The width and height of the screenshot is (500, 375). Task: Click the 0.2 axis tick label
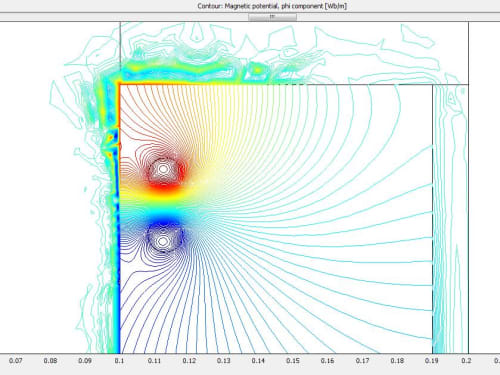(466, 361)
